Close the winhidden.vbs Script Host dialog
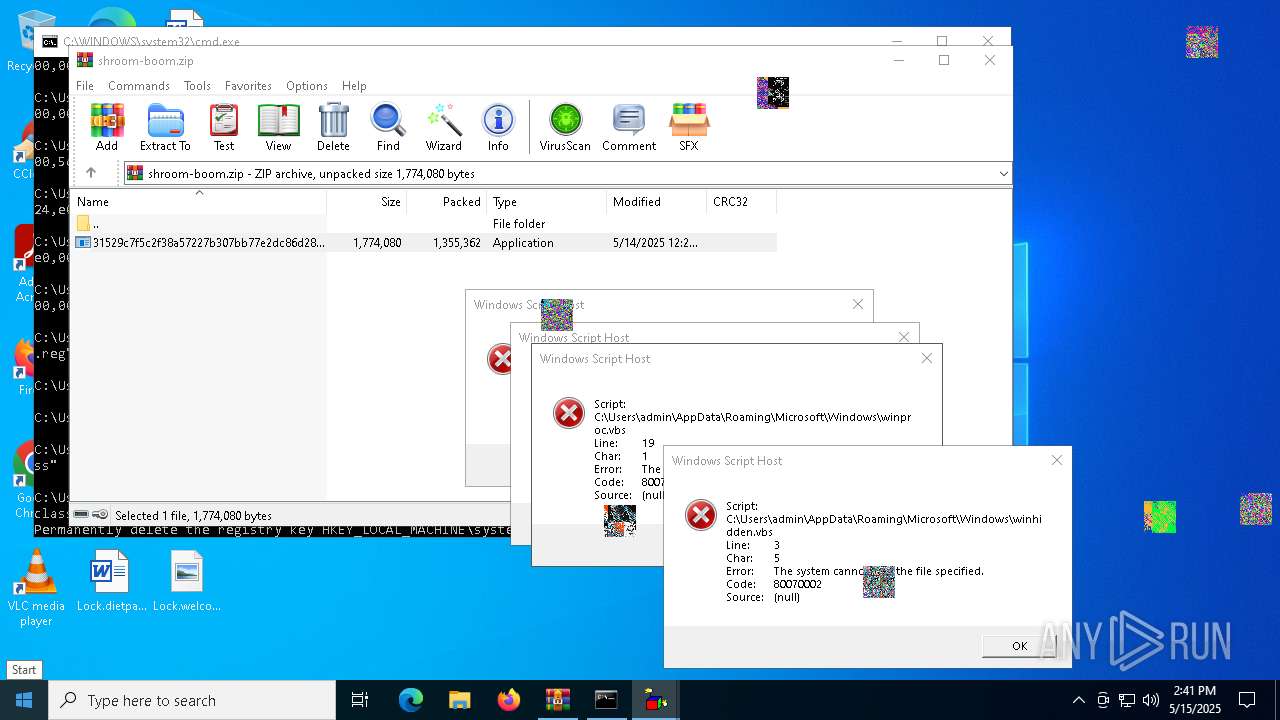This screenshot has width=1280, height=720. (1056, 460)
